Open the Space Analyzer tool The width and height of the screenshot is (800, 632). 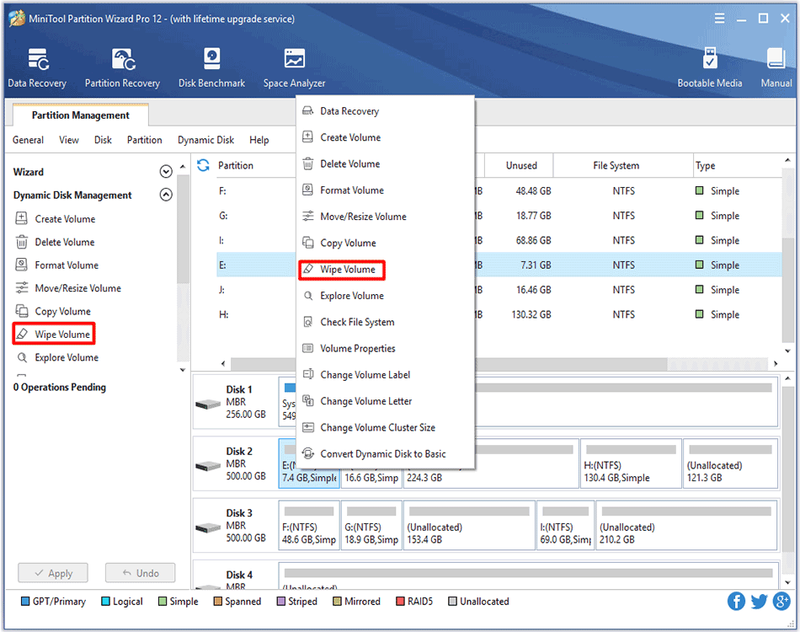[294, 68]
